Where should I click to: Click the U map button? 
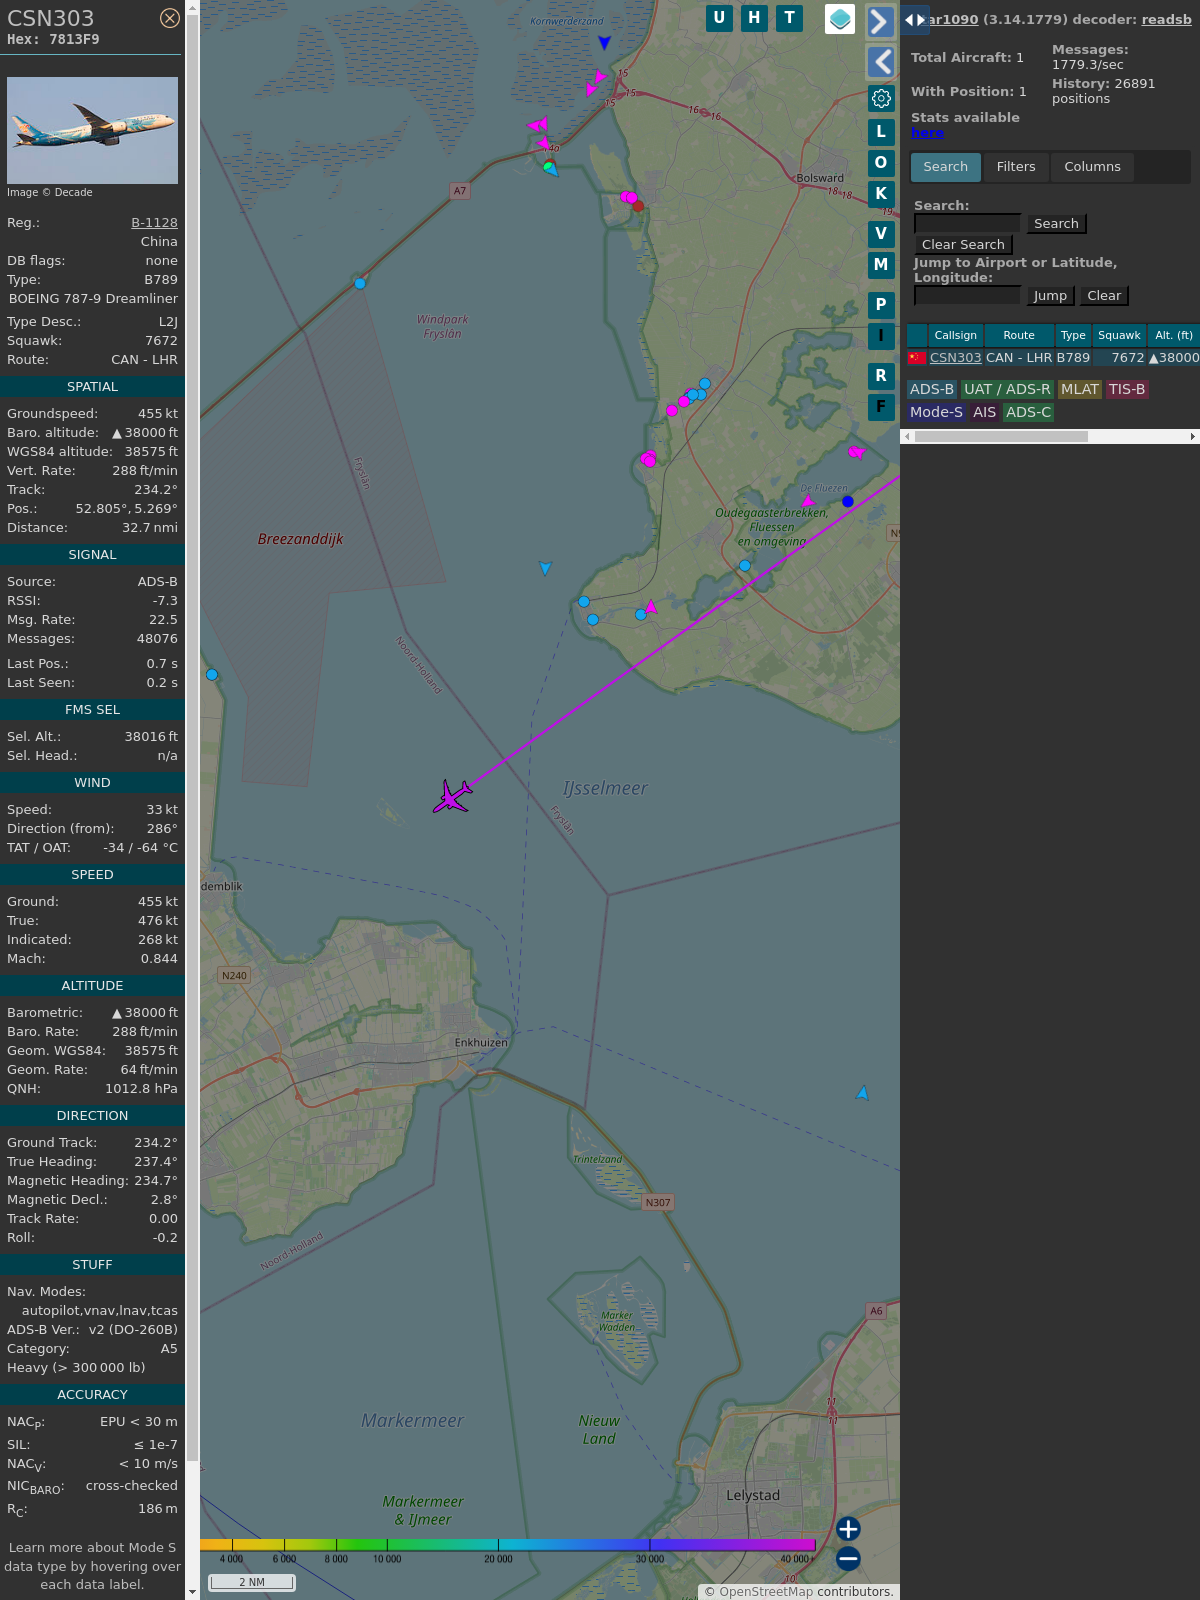719,18
